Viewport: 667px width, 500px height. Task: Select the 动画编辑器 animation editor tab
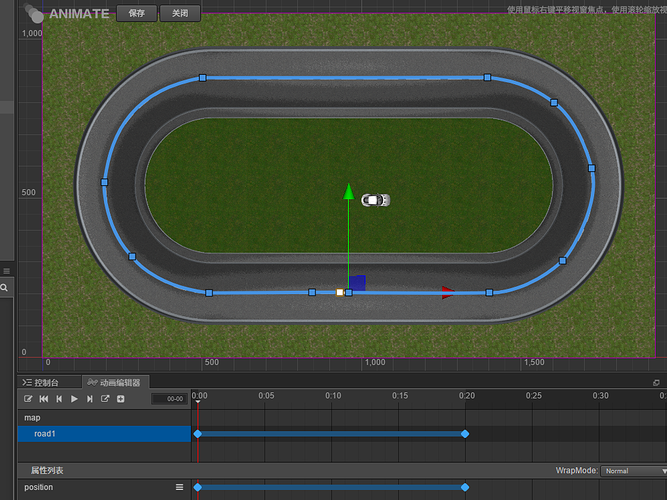coord(117,382)
